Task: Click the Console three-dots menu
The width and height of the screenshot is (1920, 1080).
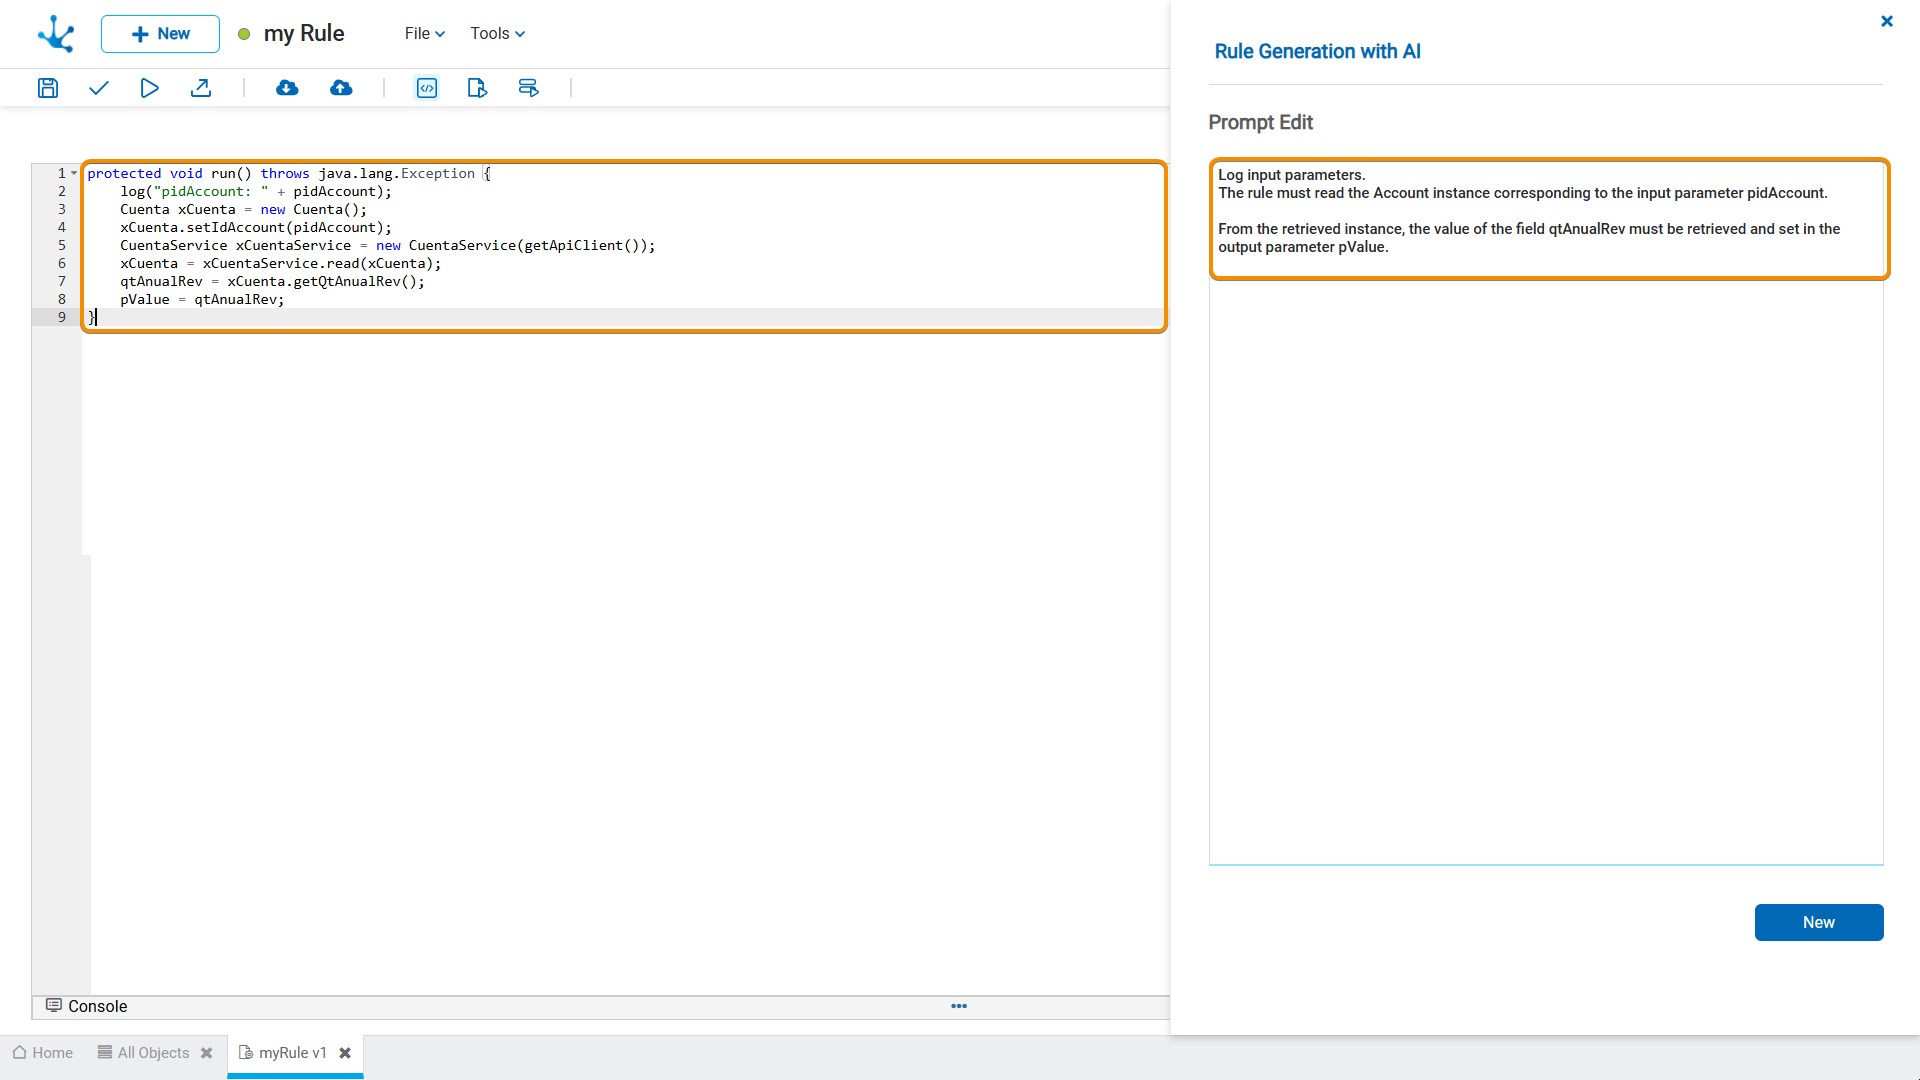Action: tap(959, 1006)
